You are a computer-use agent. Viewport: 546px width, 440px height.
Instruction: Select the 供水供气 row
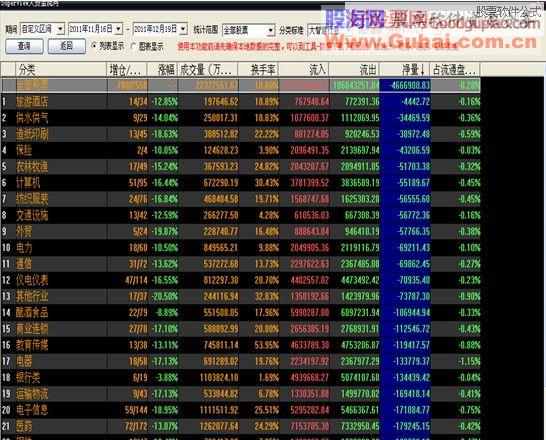pos(241,118)
